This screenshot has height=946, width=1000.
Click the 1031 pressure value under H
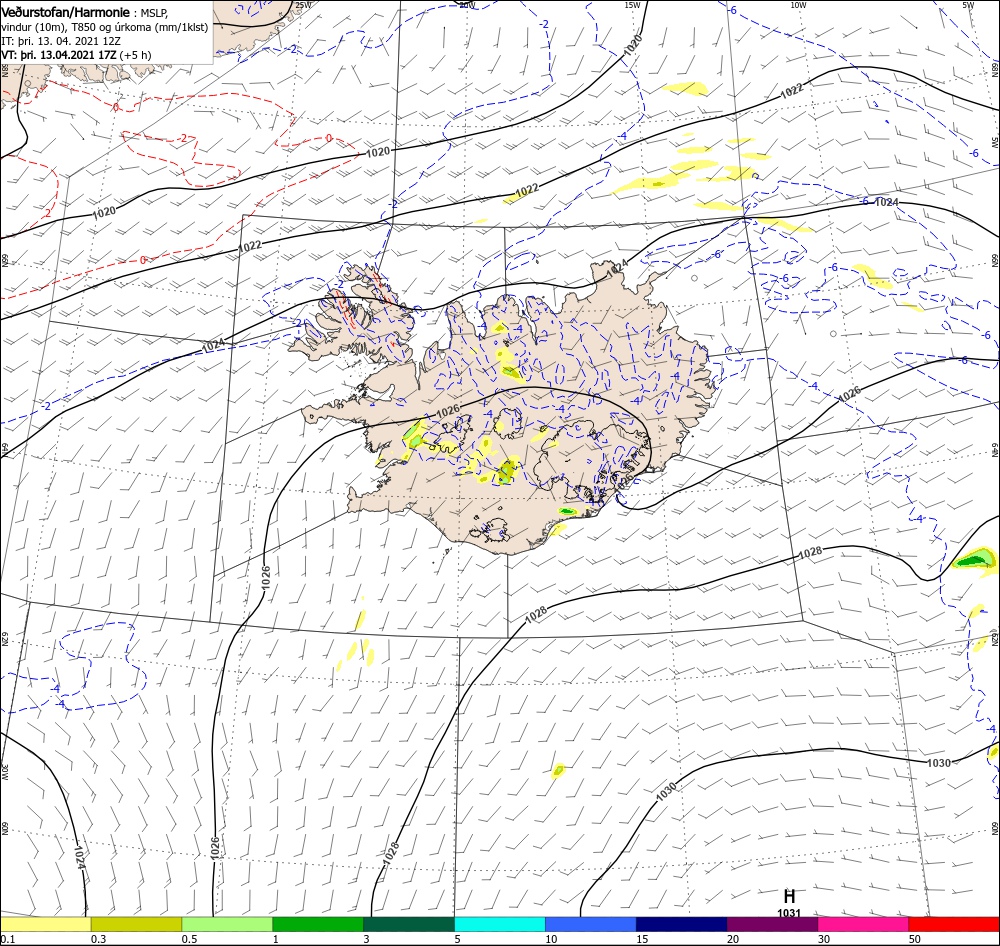coord(789,913)
